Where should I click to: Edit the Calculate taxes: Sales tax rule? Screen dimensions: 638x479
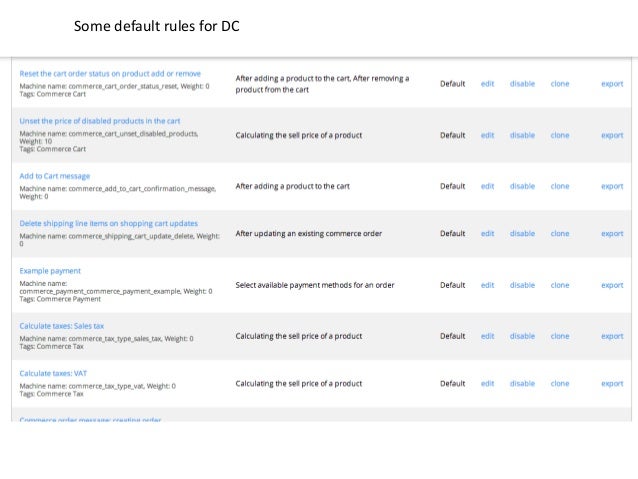[x=487, y=336]
